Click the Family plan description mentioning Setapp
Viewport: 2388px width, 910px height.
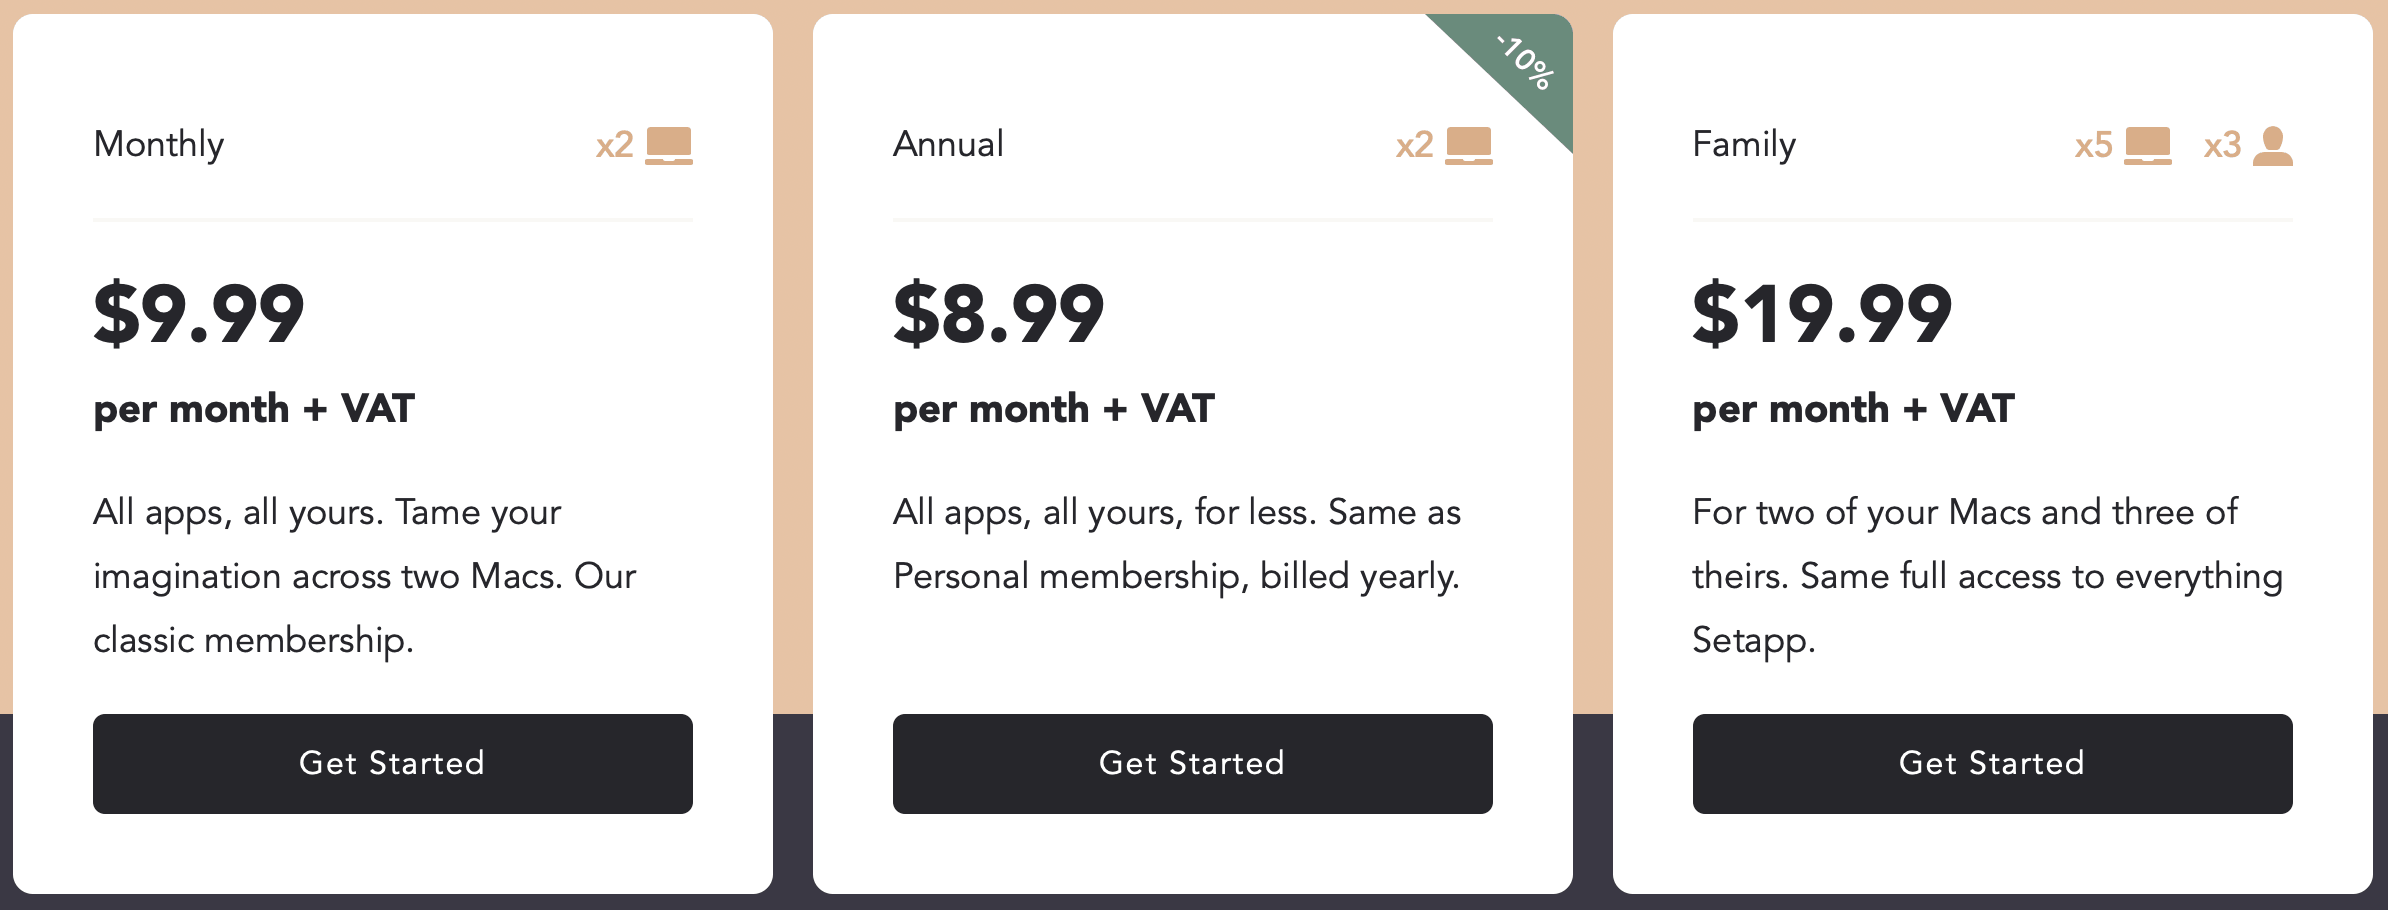pos(1988,577)
